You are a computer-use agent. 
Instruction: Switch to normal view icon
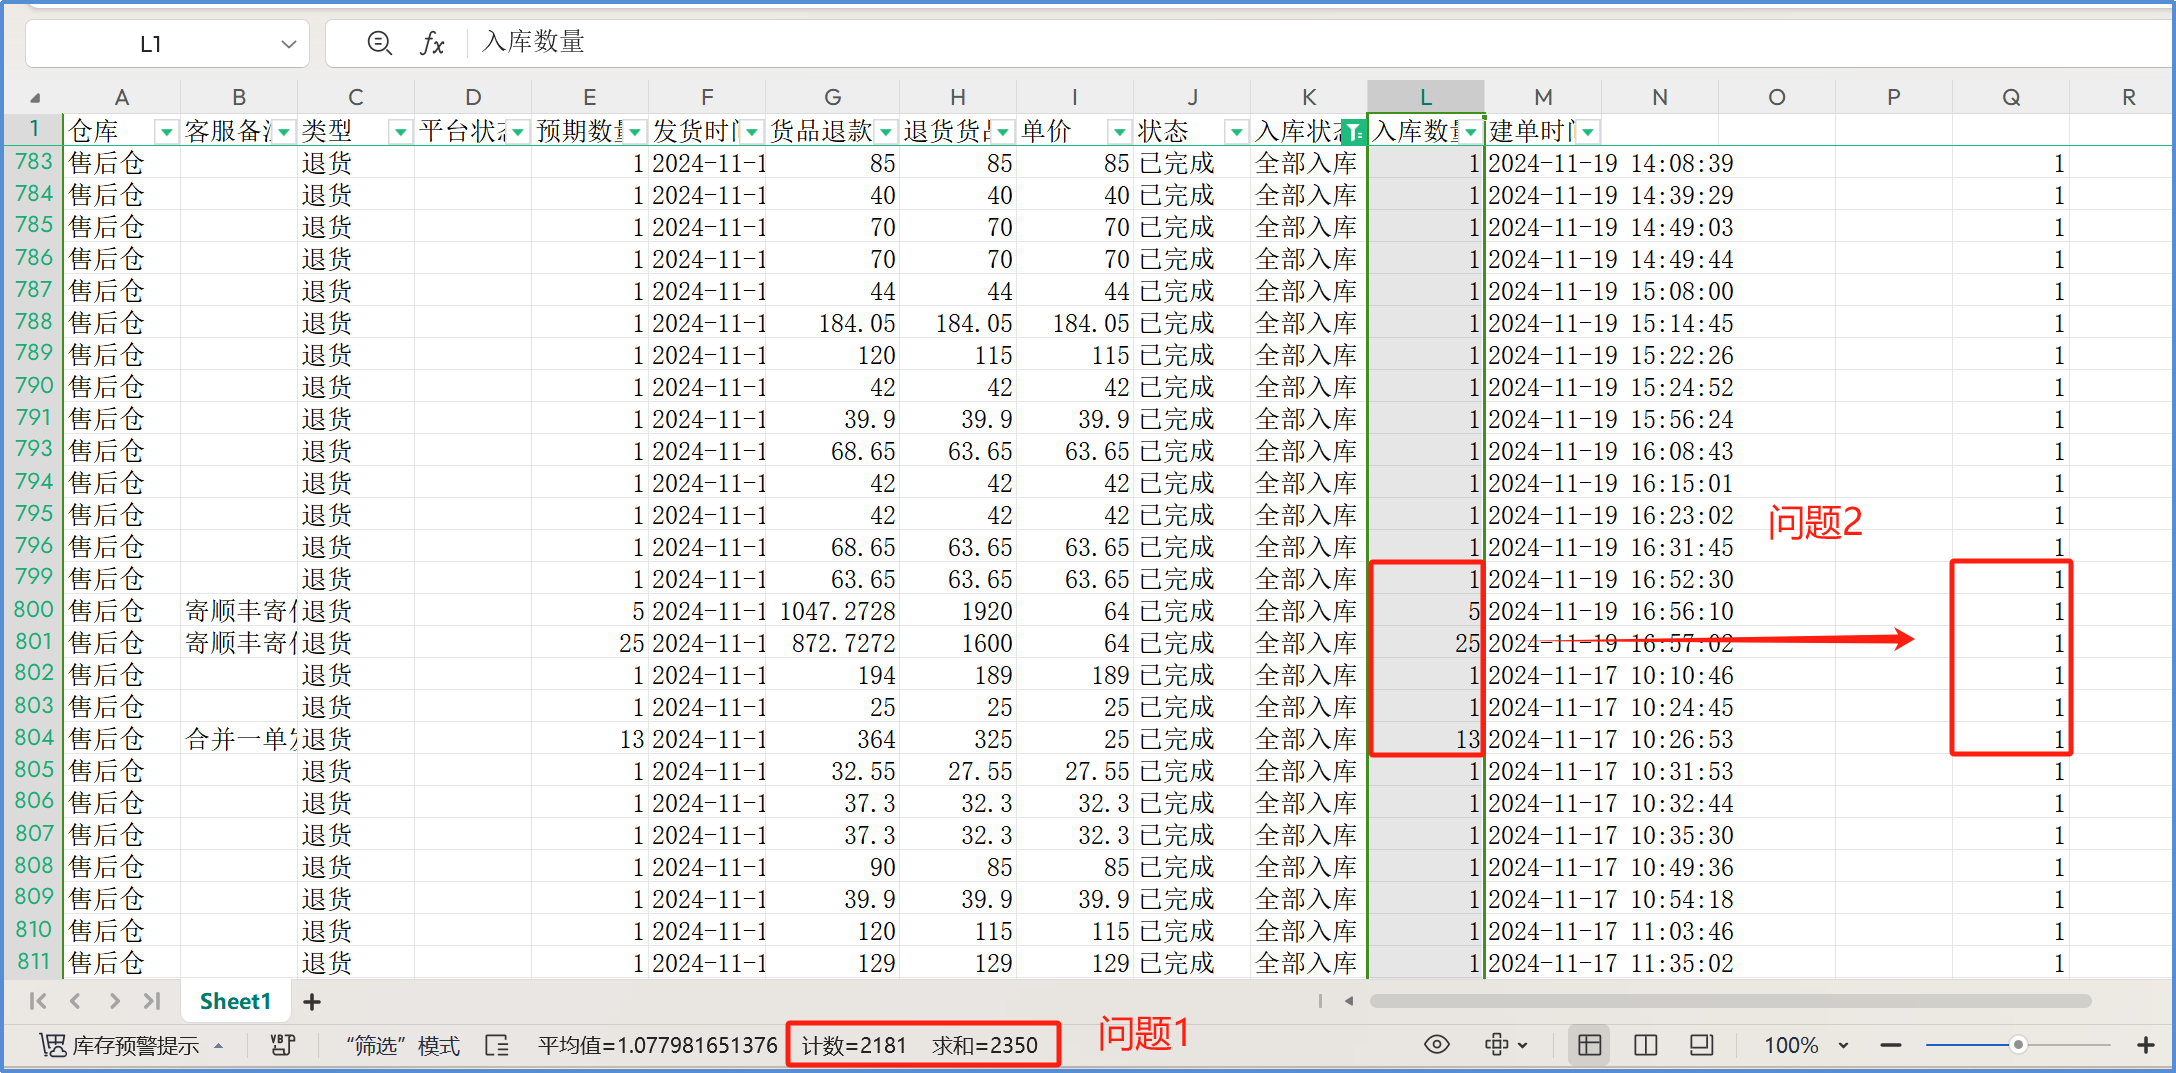(x=1589, y=1045)
